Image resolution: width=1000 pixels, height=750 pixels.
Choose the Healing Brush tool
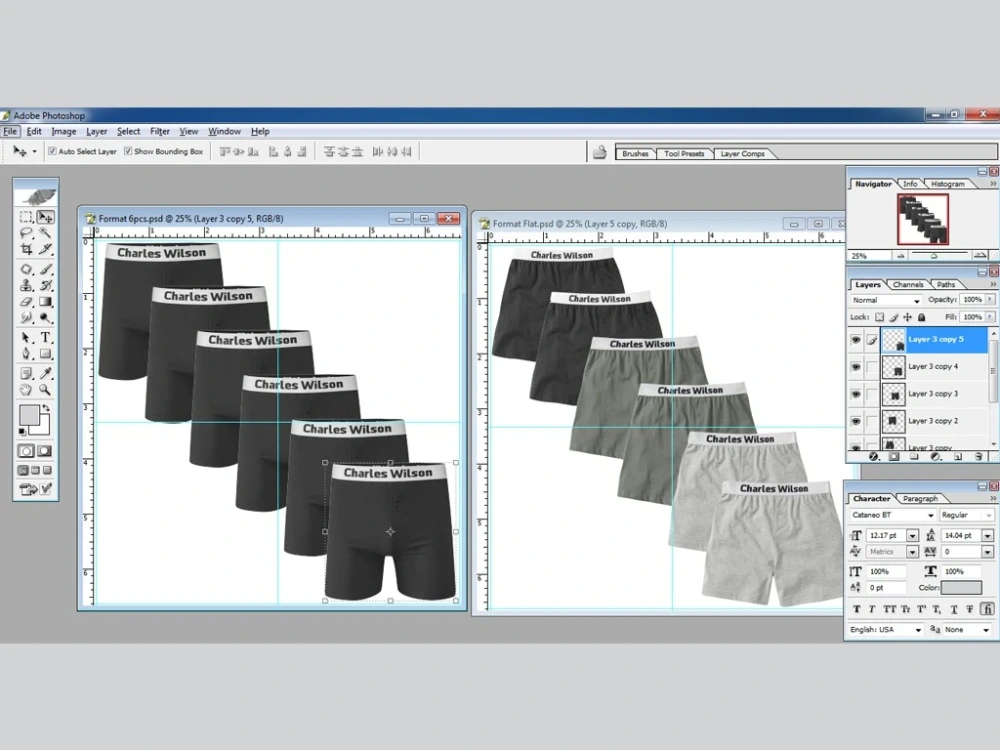[x=26, y=269]
